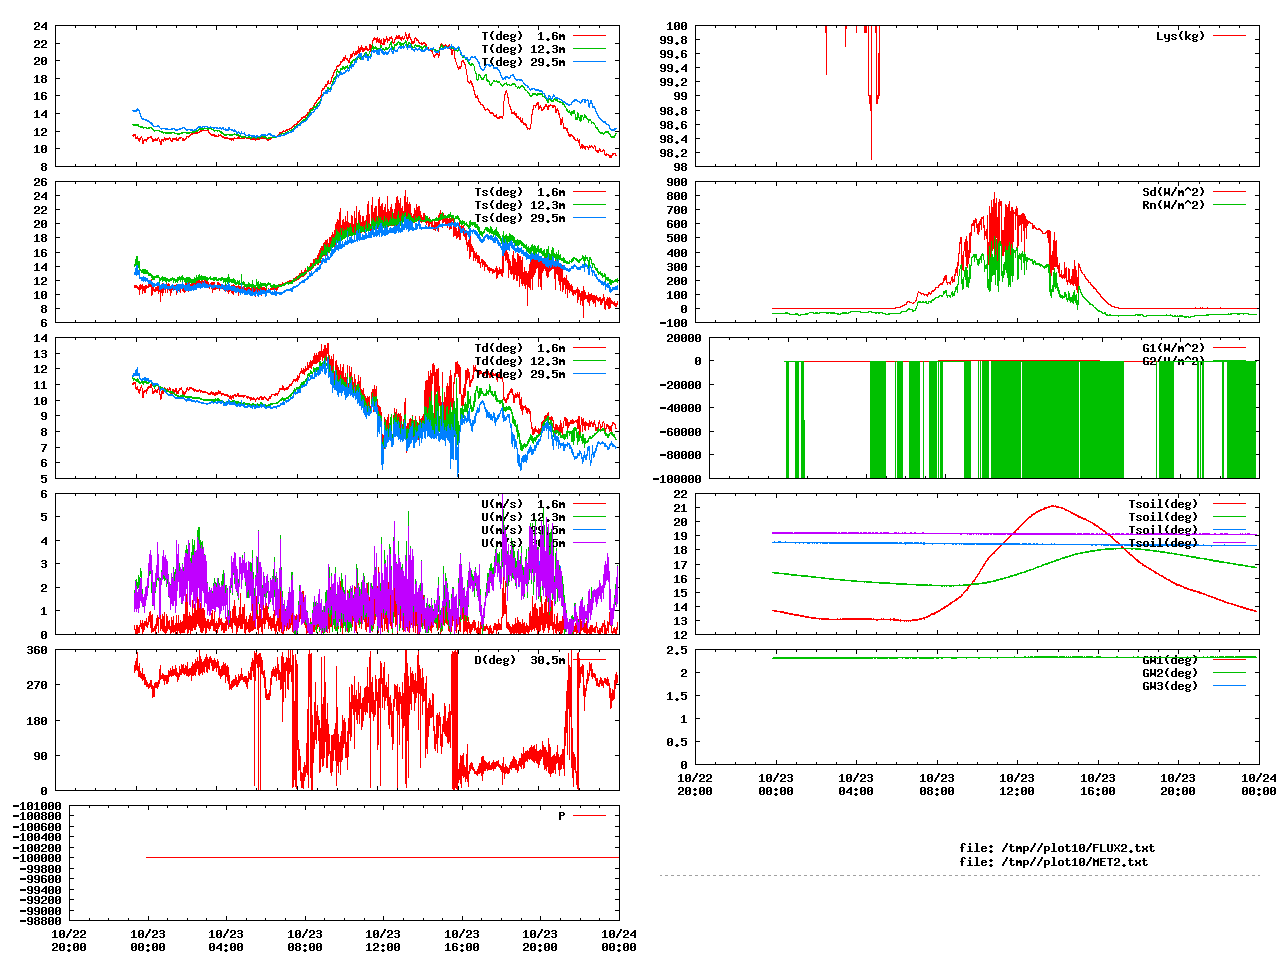The image size is (1280, 960).
Task: Click the 'GW1(deg)' legend entry
Action: [x=1170, y=660]
